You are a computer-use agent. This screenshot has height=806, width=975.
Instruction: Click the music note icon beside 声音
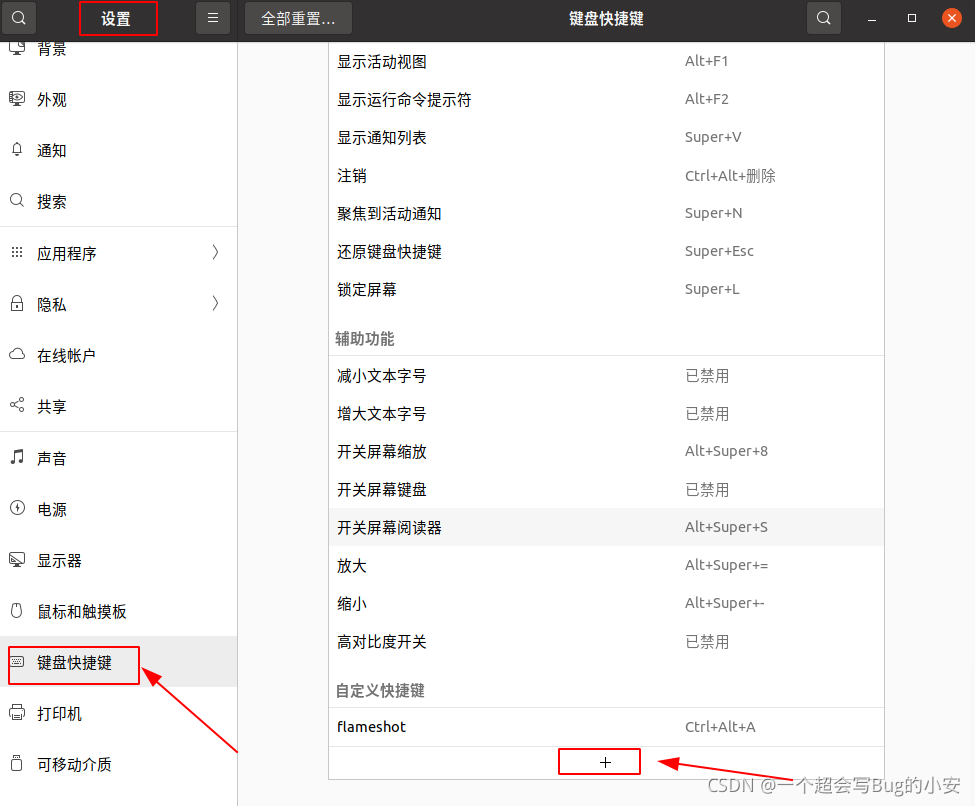tap(17, 457)
